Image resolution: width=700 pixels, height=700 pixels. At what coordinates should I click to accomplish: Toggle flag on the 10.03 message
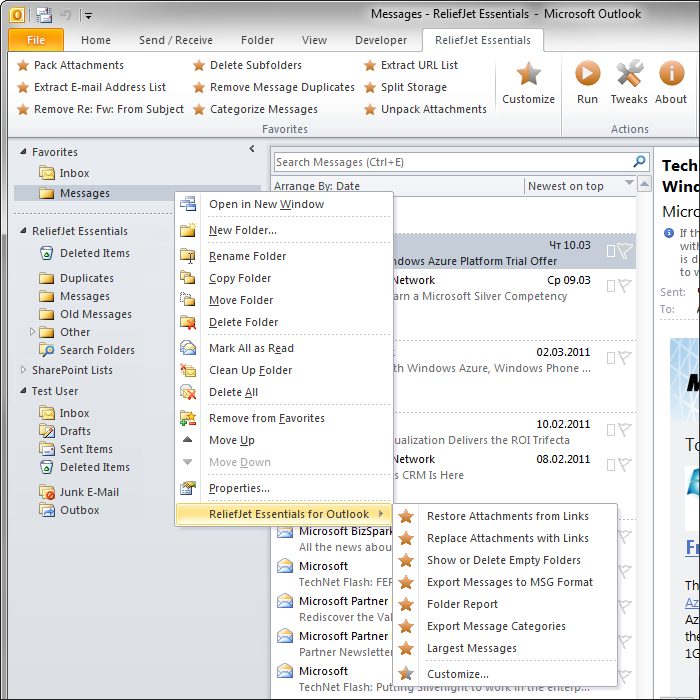click(x=625, y=250)
